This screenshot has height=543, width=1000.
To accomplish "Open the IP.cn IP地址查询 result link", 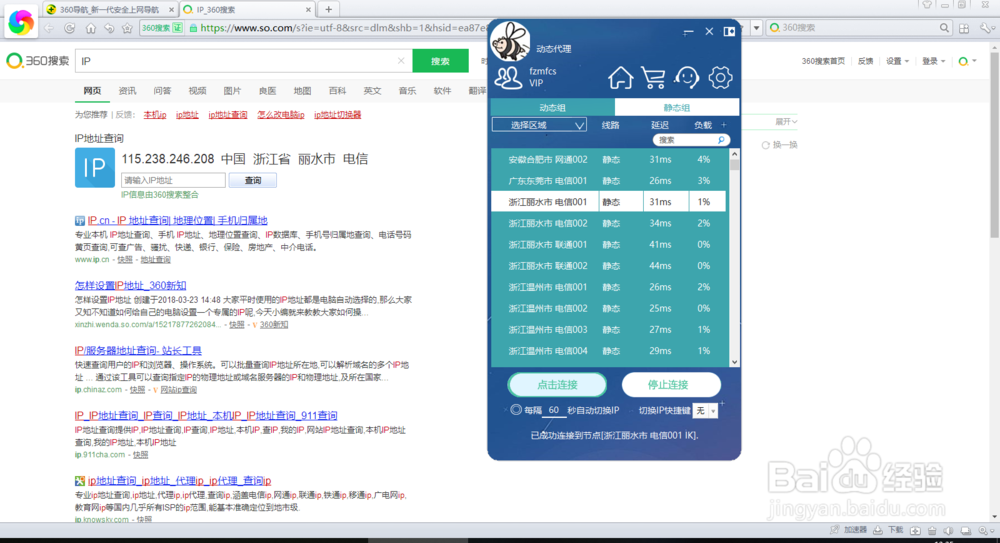I will pos(177,220).
